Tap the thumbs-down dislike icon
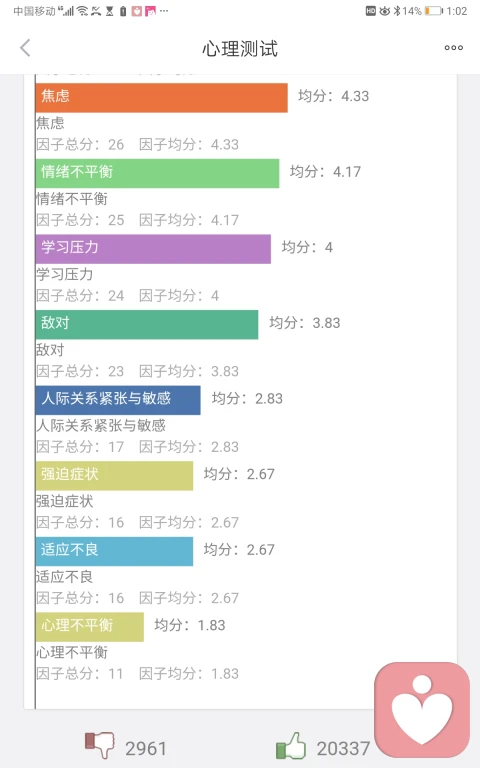The height and width of the screenshot is (768, 480). pos(99,745)
